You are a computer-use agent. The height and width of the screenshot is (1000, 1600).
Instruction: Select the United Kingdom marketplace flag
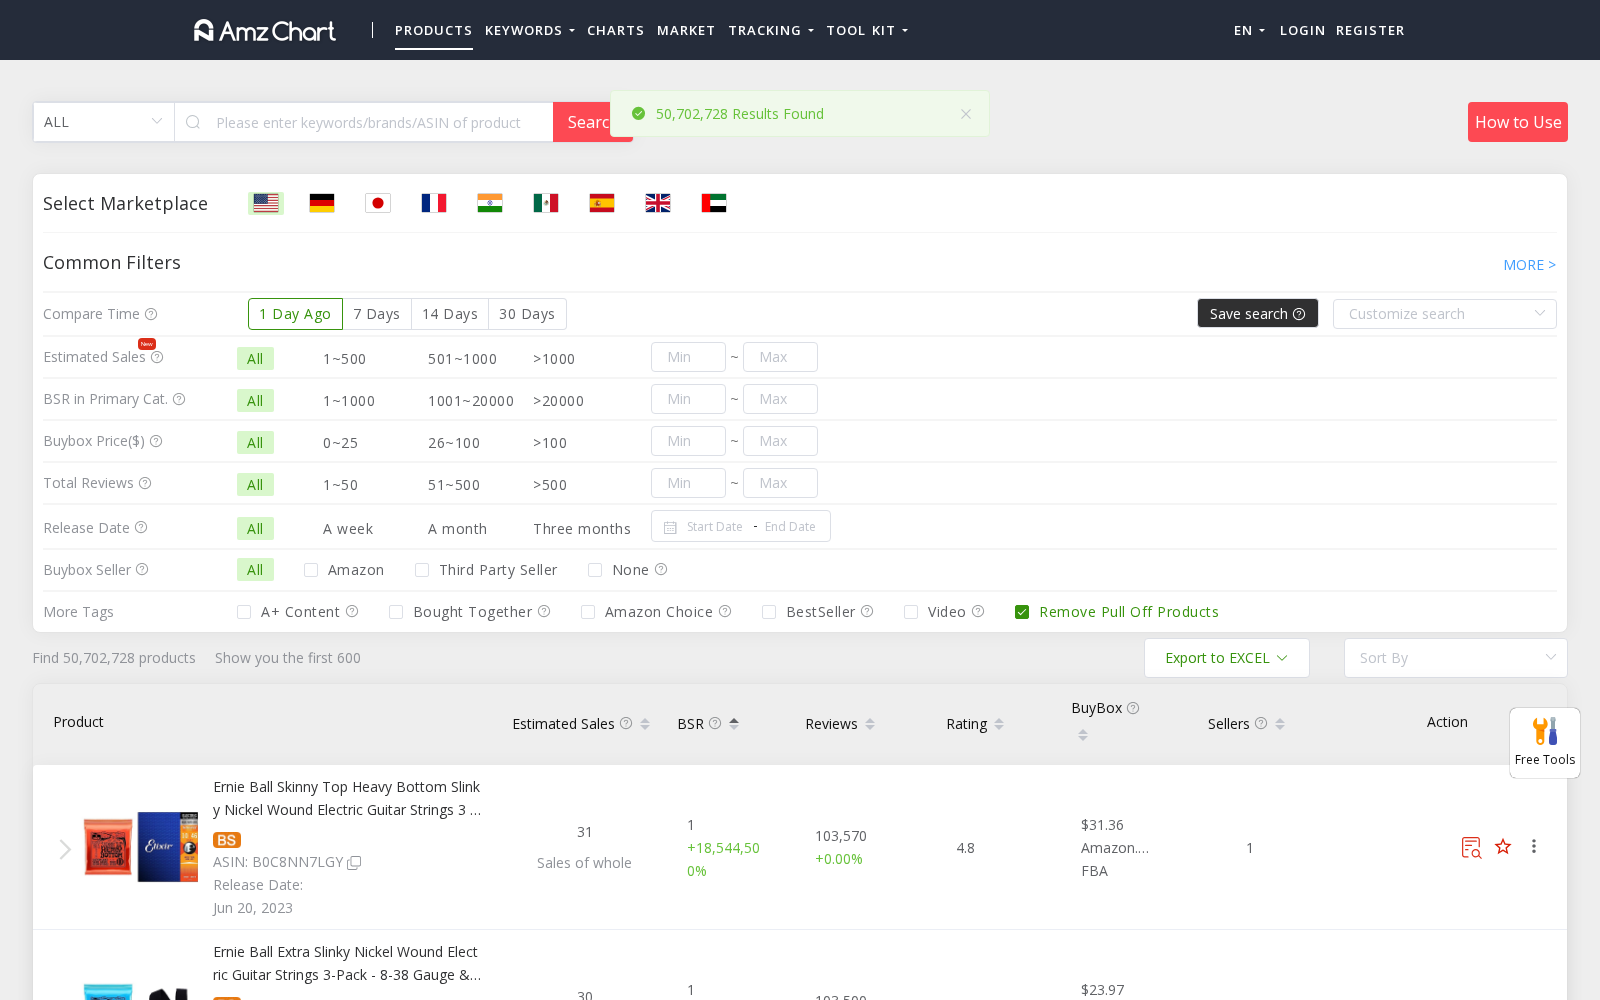[x=658, y=203]
